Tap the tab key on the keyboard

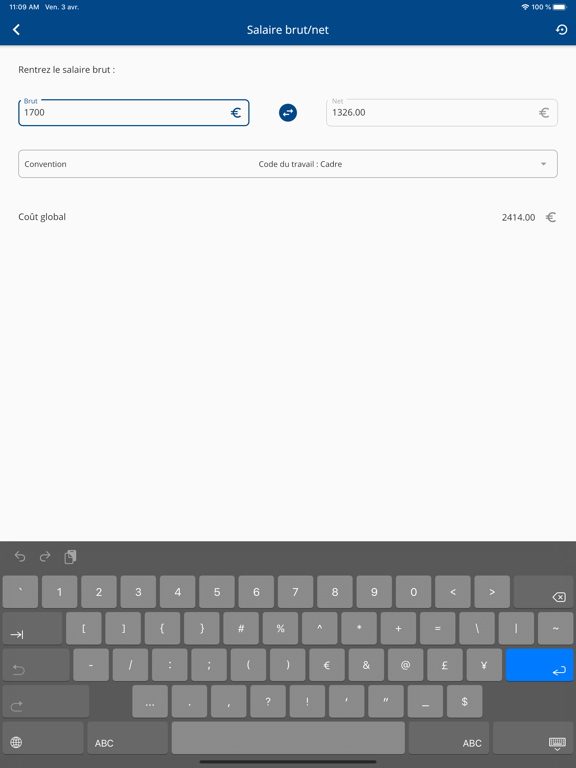point(32,628)
